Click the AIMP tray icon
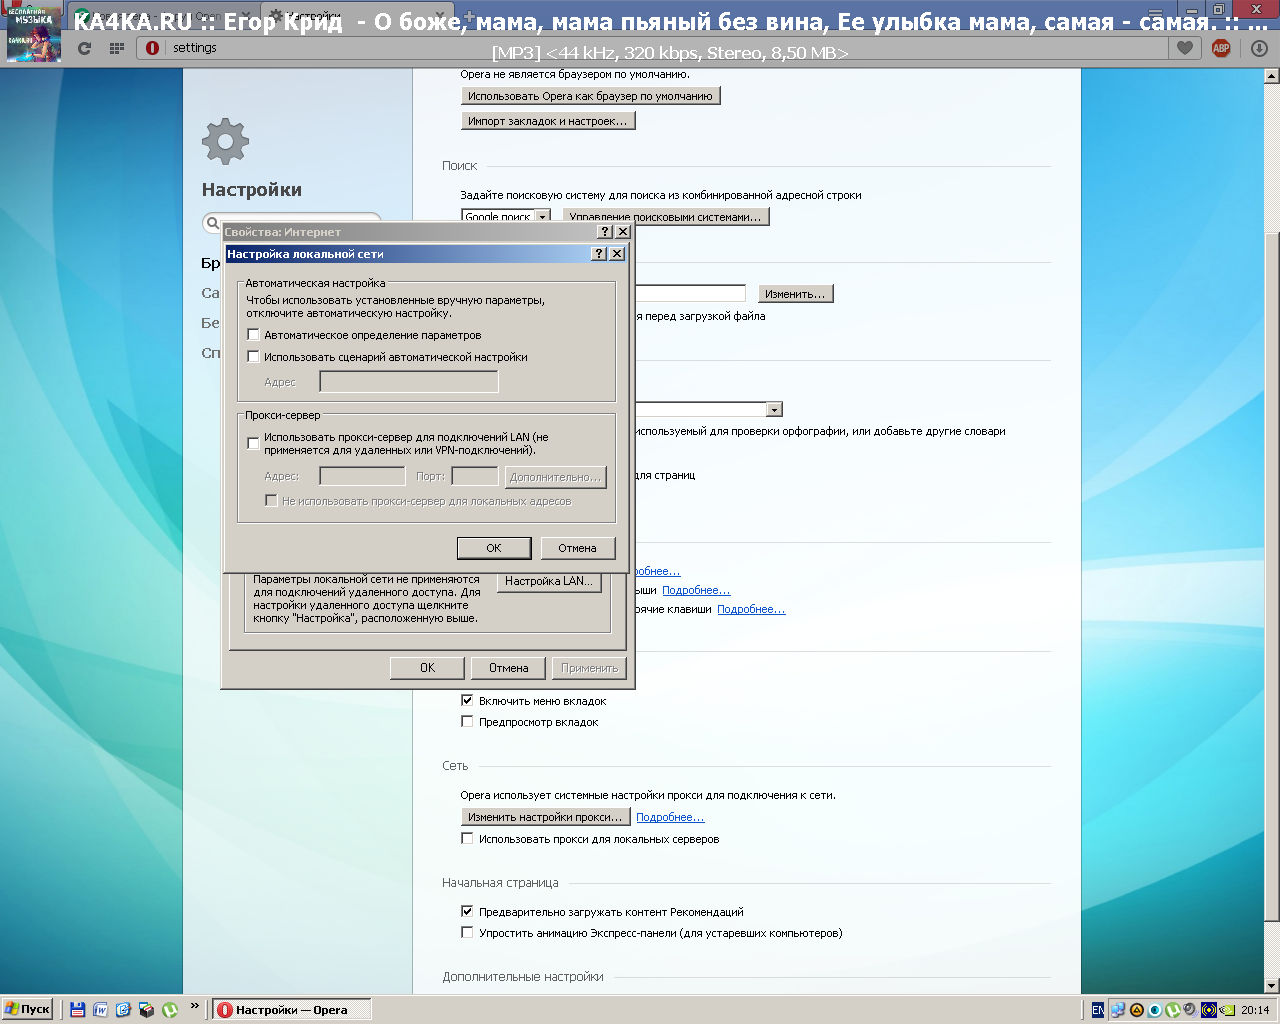Viewport: 1280px width, 1024px height. coord(1137,1010)
